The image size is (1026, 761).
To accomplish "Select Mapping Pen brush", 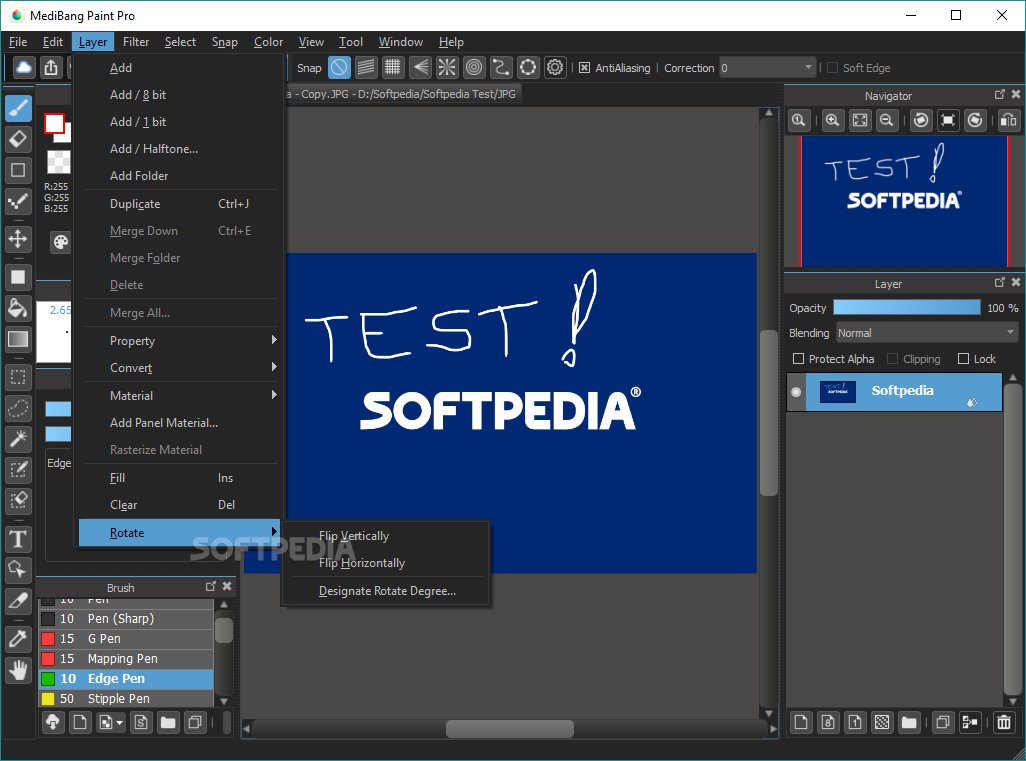I will 126,659.
